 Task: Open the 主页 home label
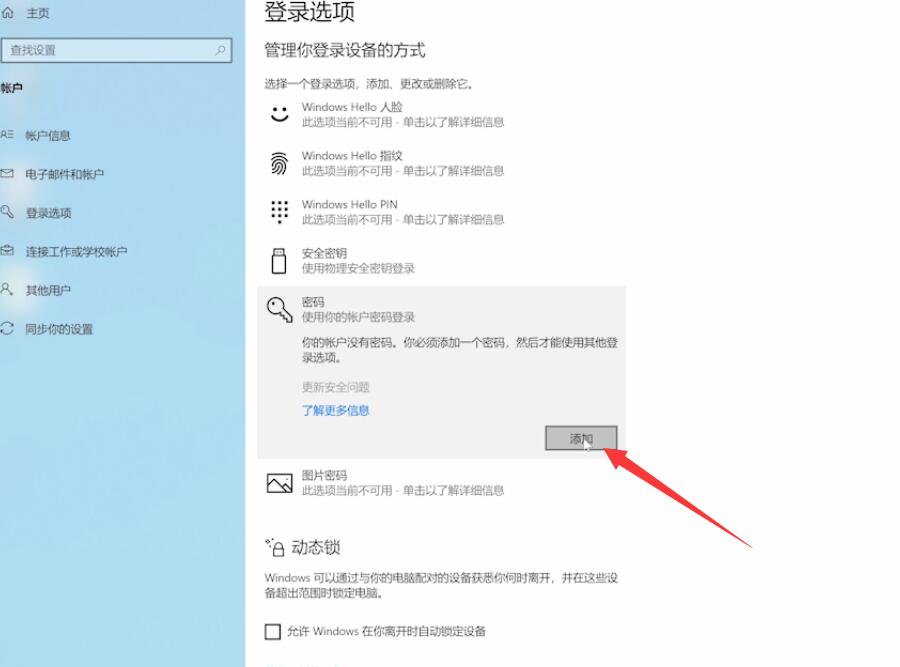[38, 13]
